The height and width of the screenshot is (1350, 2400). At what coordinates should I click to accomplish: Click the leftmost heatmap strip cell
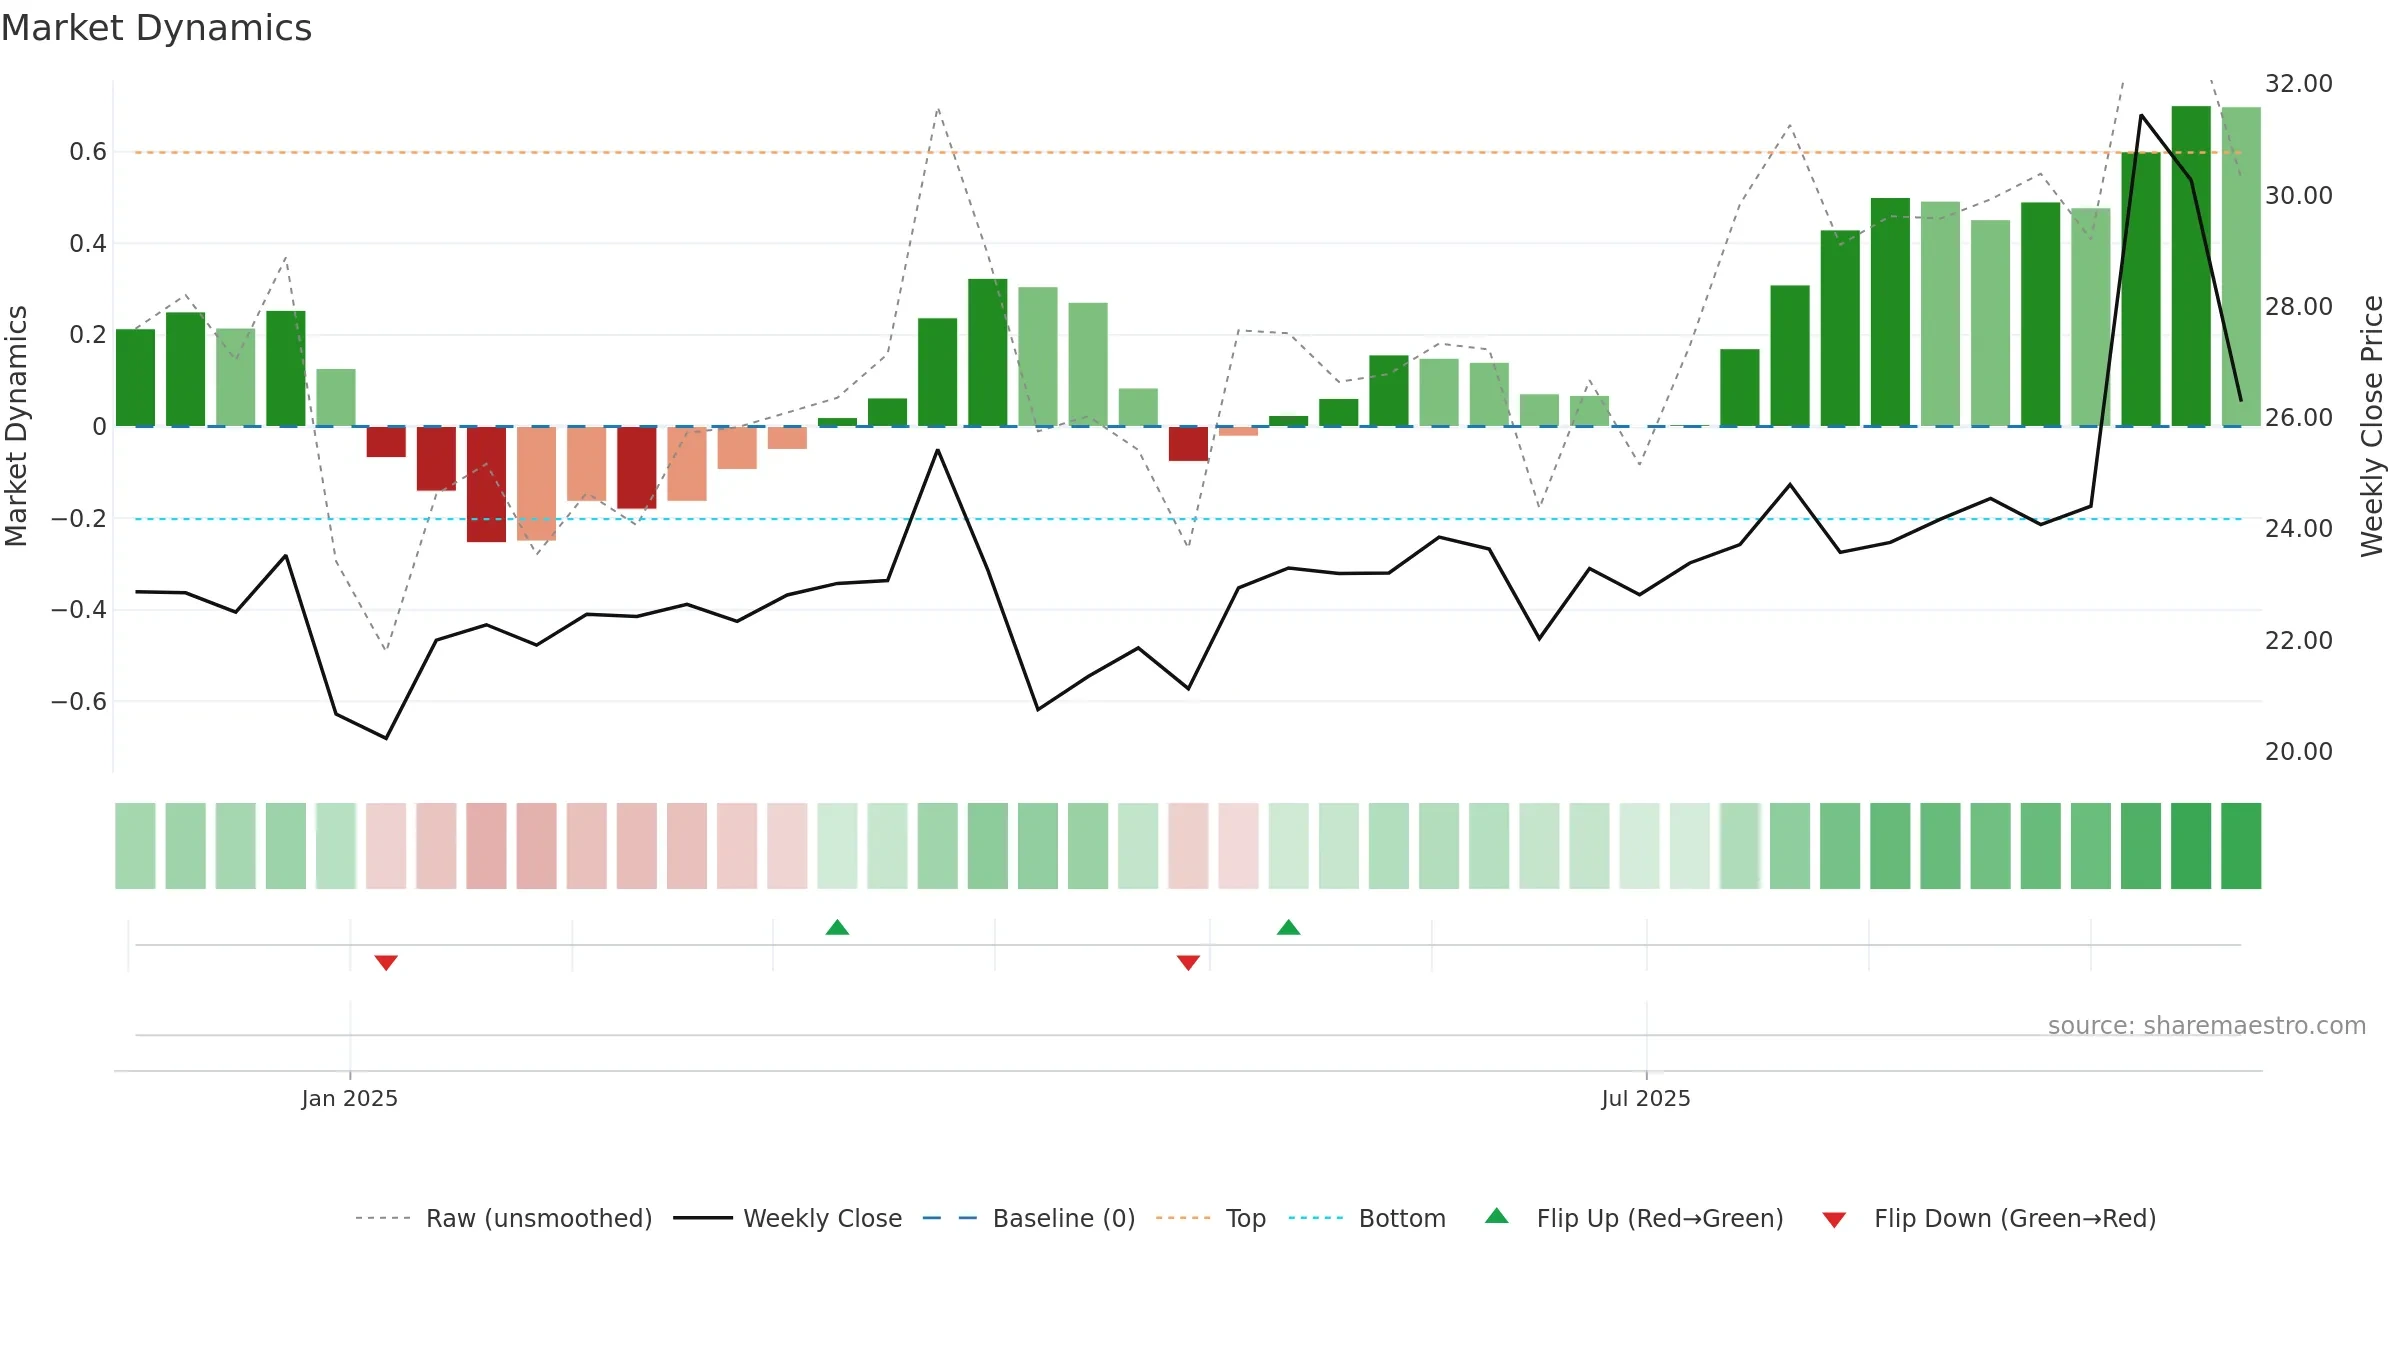tap(135, 846)
